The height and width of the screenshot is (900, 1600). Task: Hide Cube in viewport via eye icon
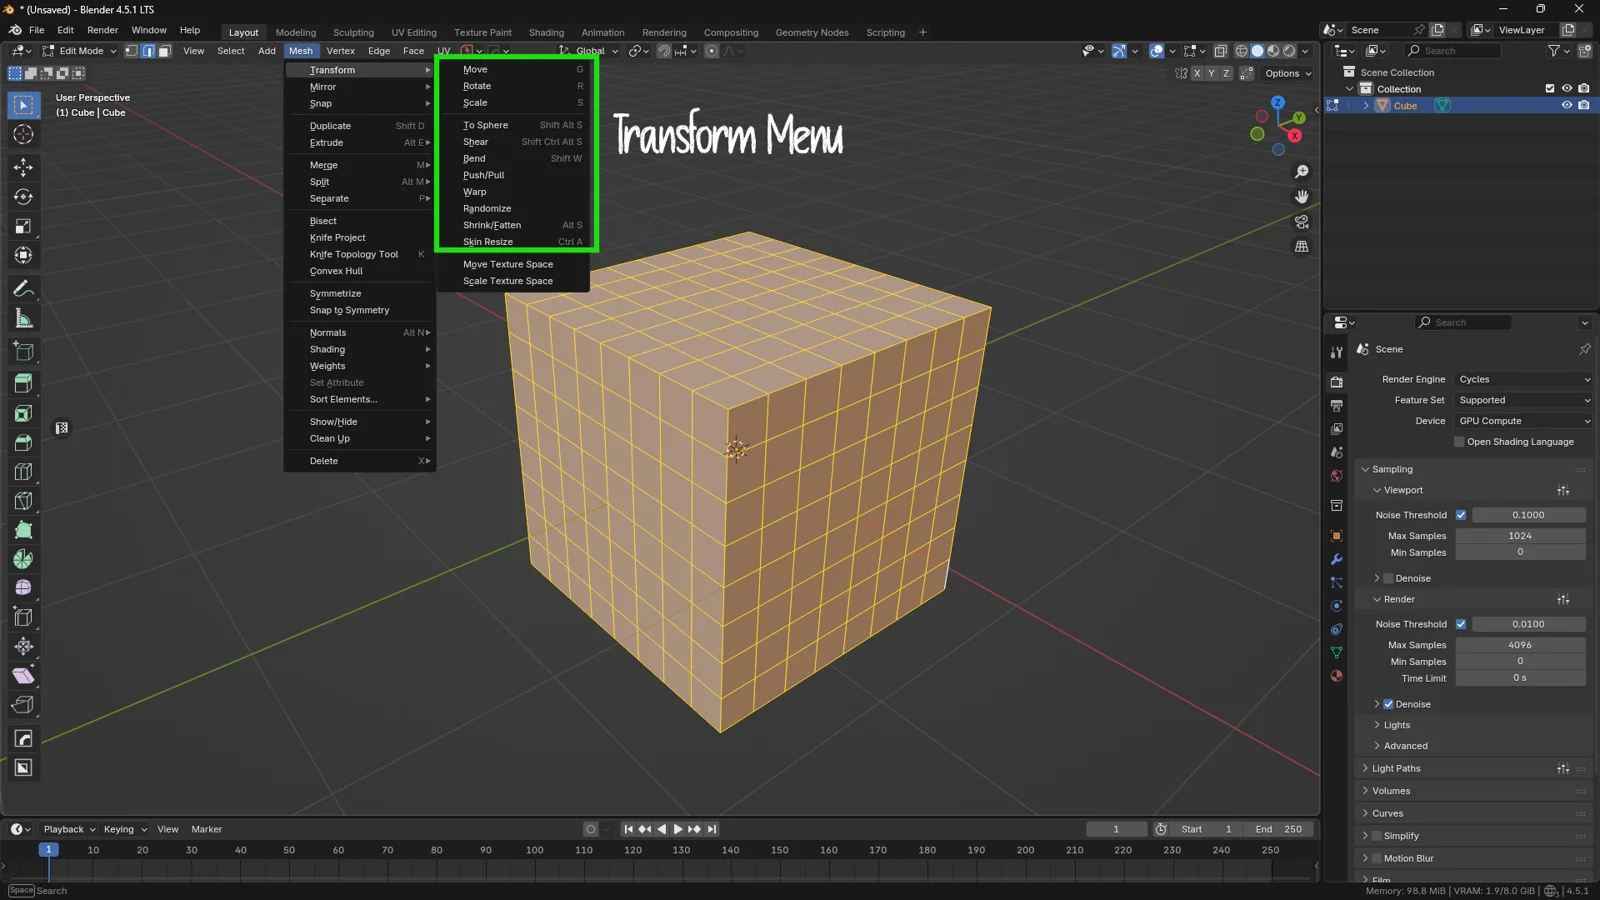pos(1567,105)
